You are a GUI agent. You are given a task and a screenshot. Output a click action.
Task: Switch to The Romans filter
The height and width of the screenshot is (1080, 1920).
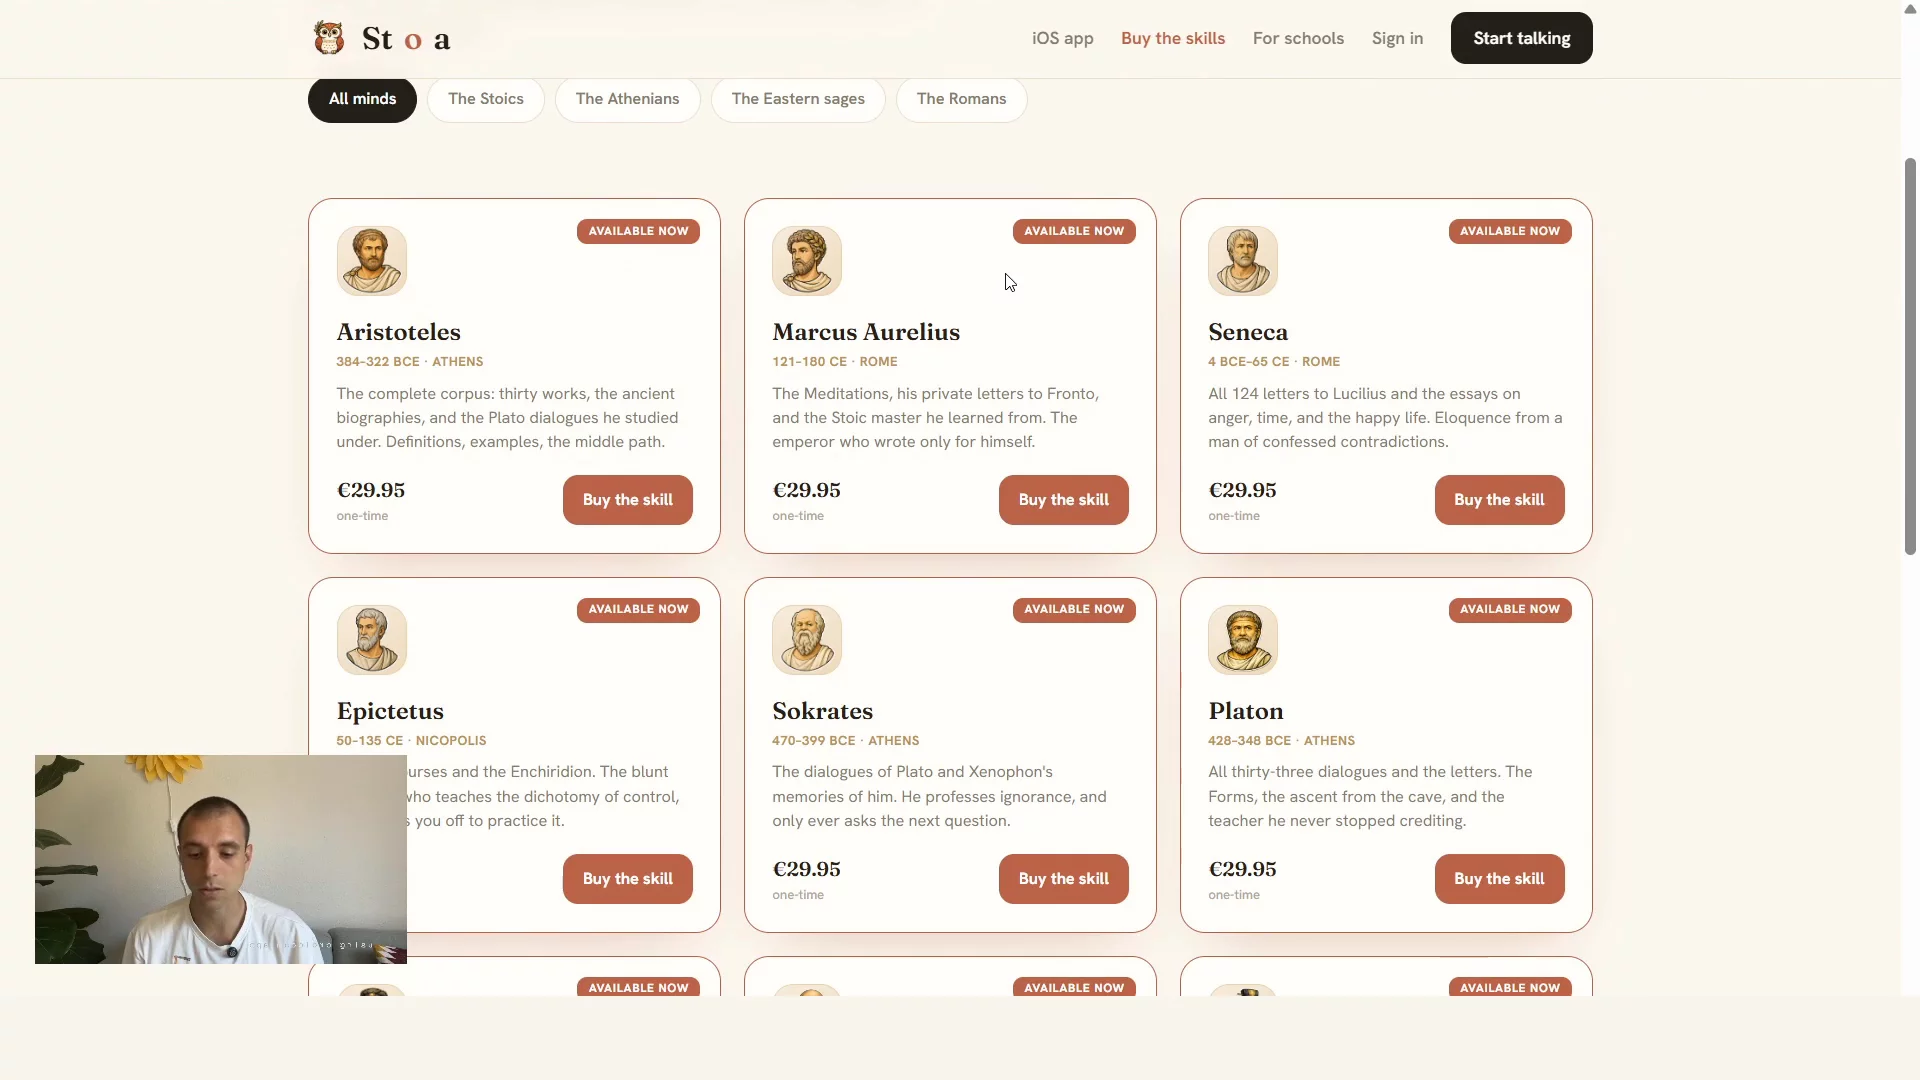click(x=961, y=99)
